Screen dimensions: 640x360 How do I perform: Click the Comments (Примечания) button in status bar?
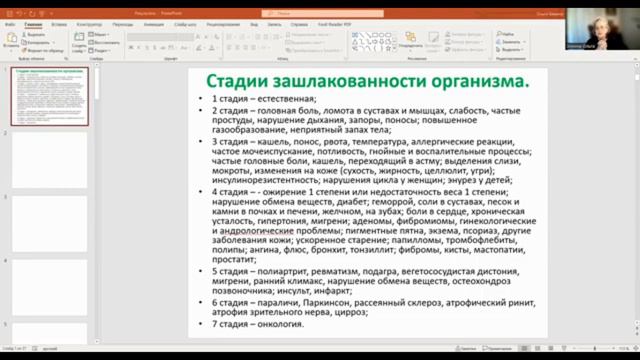pyautogui.click(x=497, y=349)
